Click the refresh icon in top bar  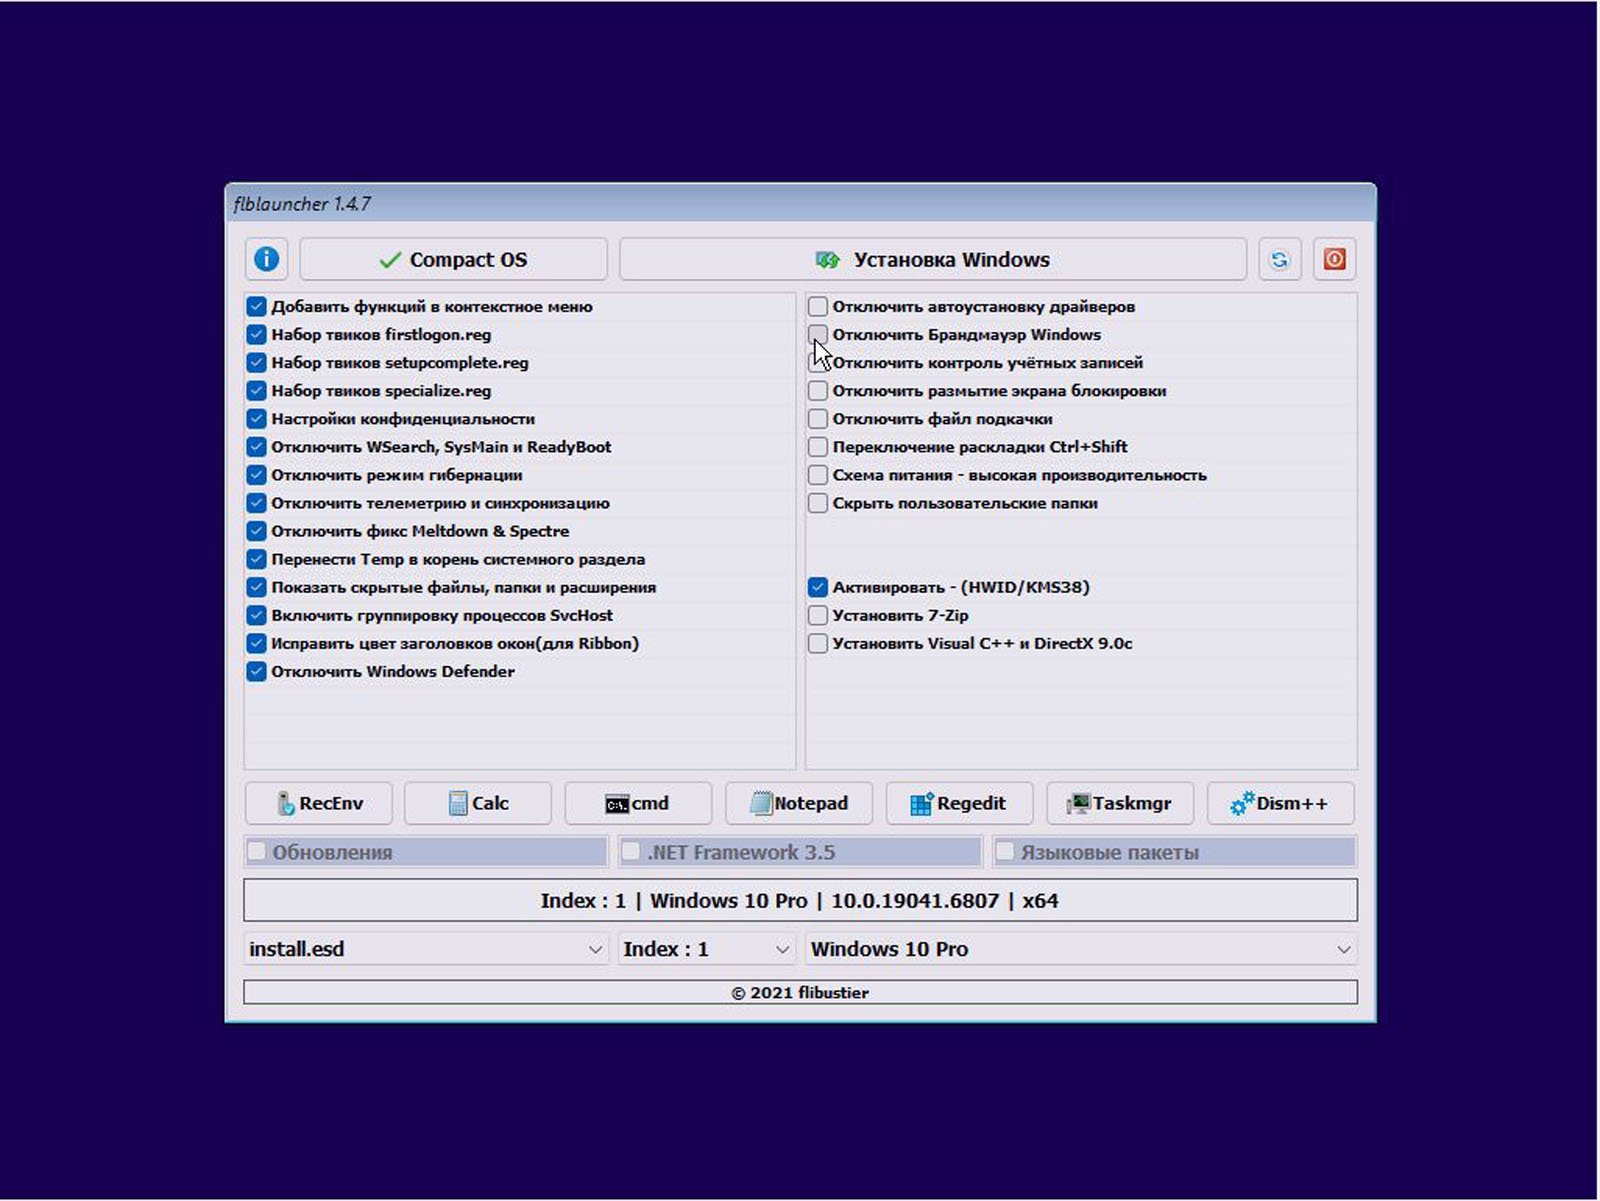(1279, 260)
